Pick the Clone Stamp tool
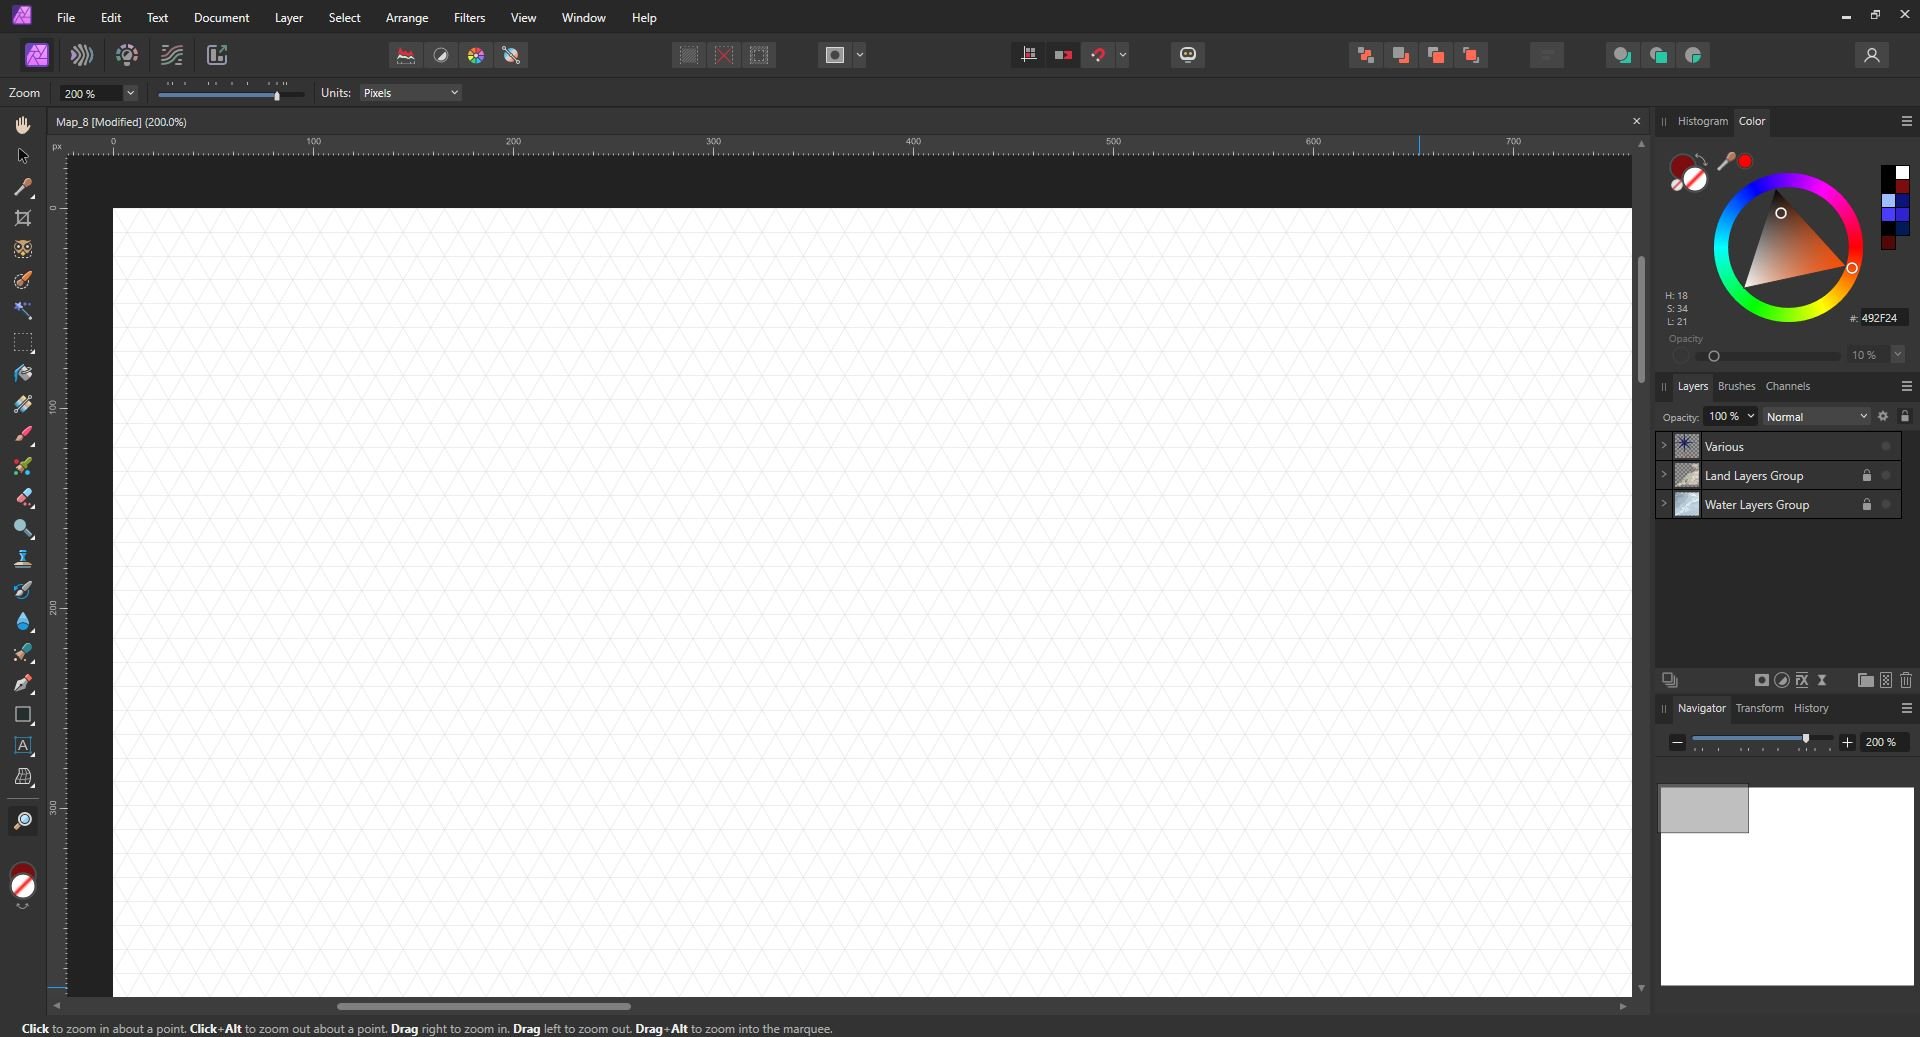Screen dimensions: 1920x1037 (x=23, y=558)
